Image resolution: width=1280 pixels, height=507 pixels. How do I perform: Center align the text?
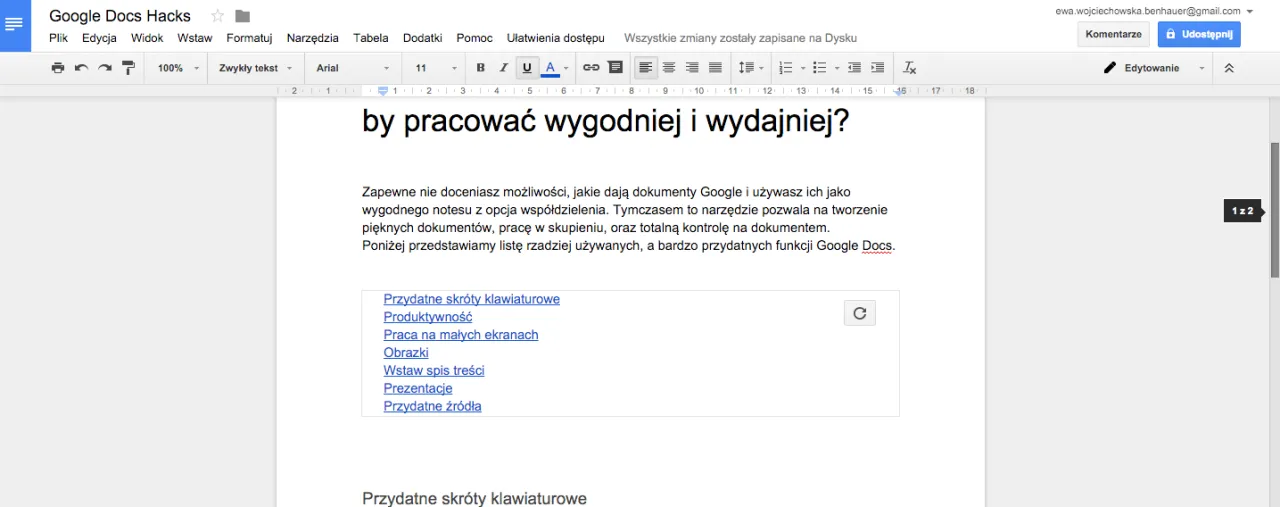coord(669,68)
